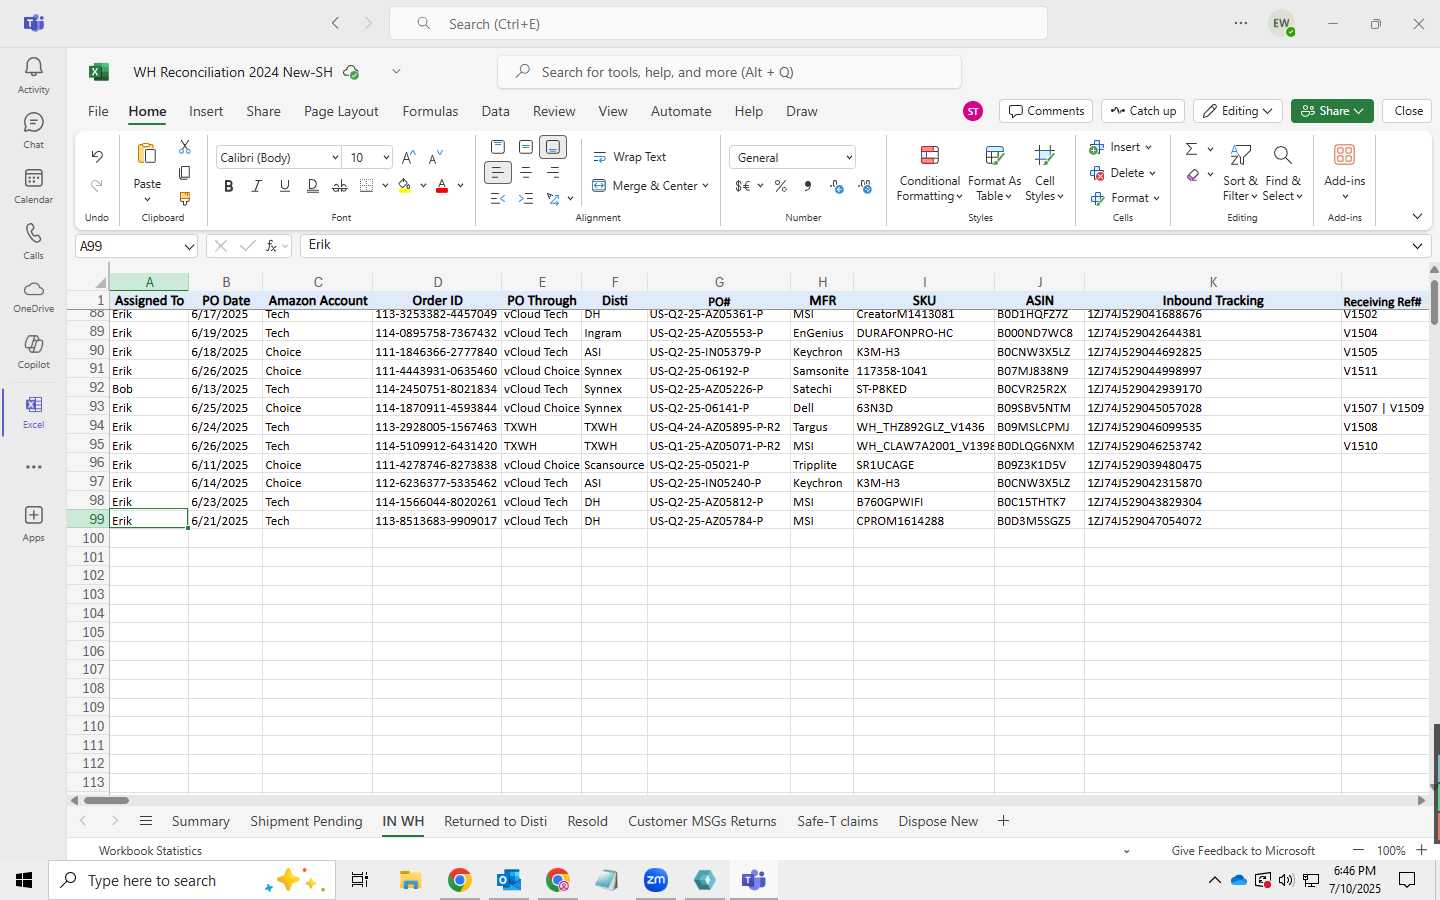
Task: Apply strikethrough formatting
Action: 340,186
